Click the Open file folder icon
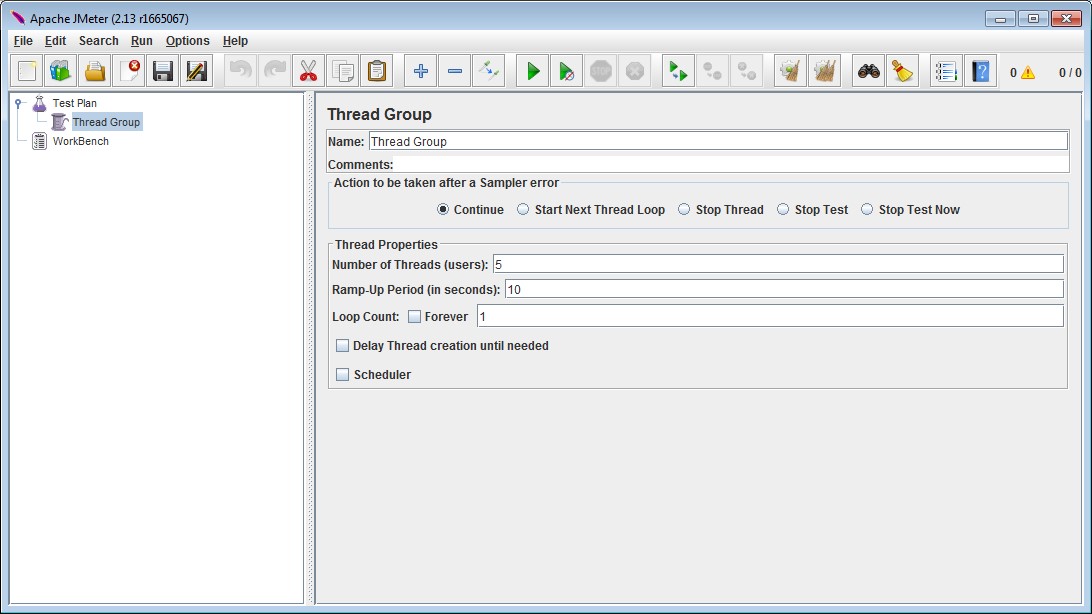The width and height of the screenshot is (1092, 614). click(x=95, y=71)
